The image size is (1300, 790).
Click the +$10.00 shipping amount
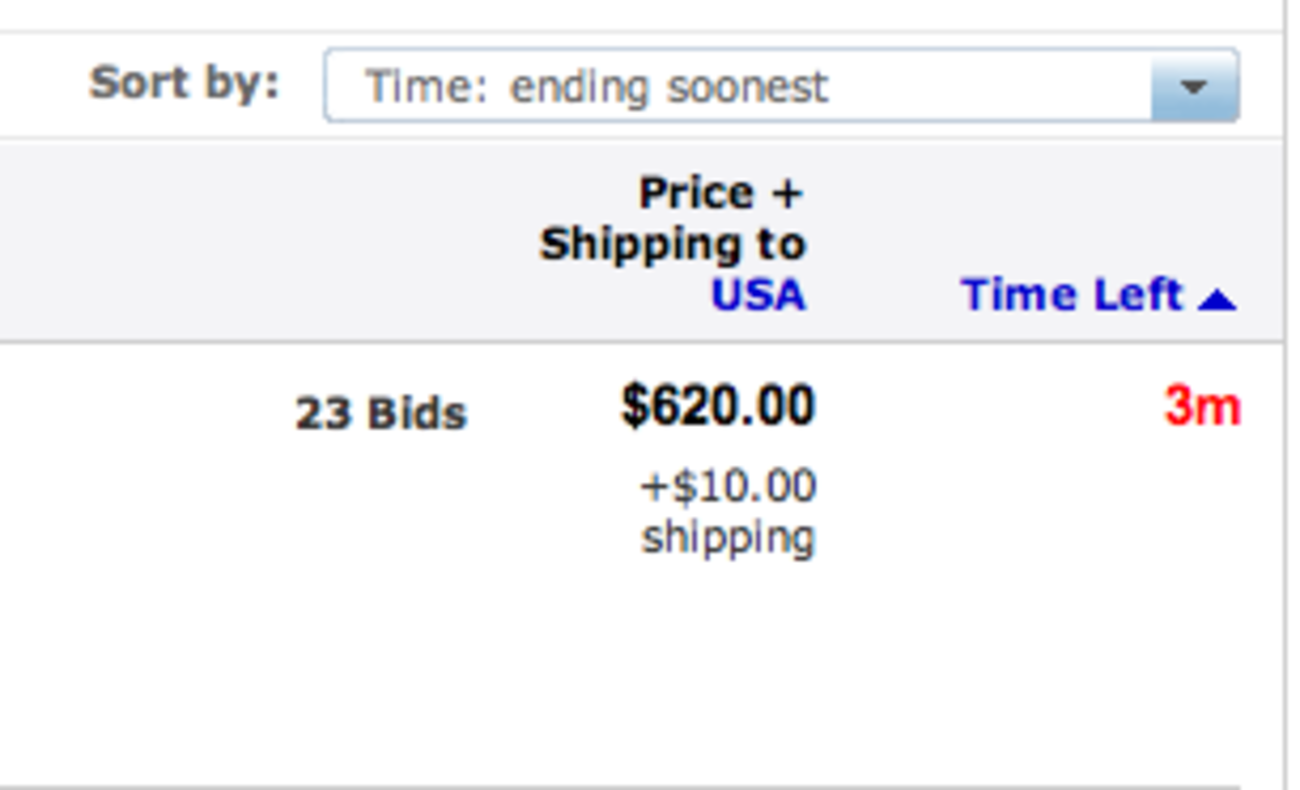coord(728,487)
